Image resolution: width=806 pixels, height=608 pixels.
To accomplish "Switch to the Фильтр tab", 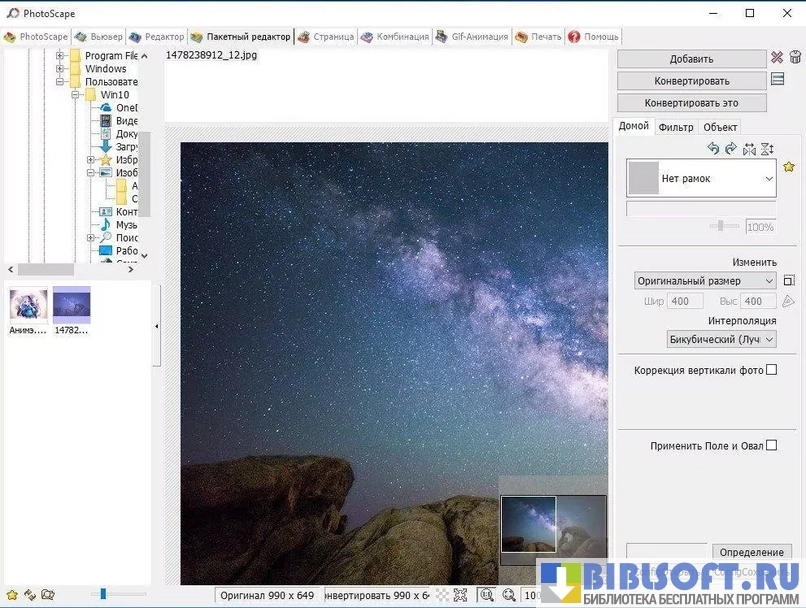I will pos(676,127).
